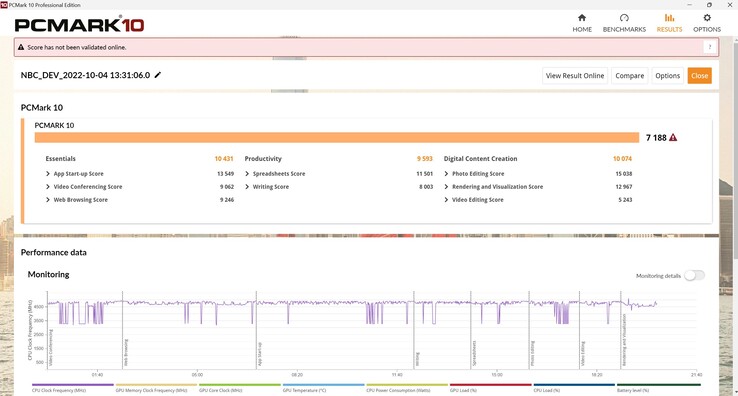Viewport: 738px width, 396px height.
Task: Expand Photo Editing Score breakdown
Action: [x=447, y=174]
